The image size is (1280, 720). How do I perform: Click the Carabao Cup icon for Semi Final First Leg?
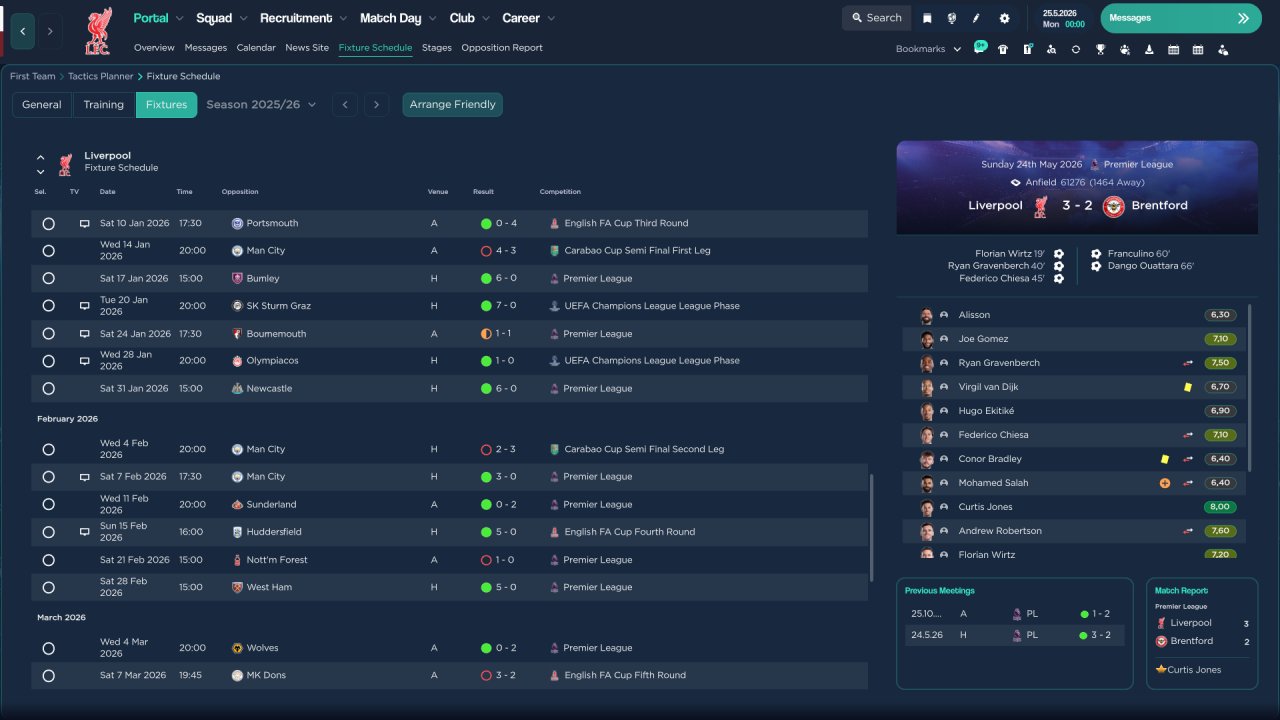554,250
